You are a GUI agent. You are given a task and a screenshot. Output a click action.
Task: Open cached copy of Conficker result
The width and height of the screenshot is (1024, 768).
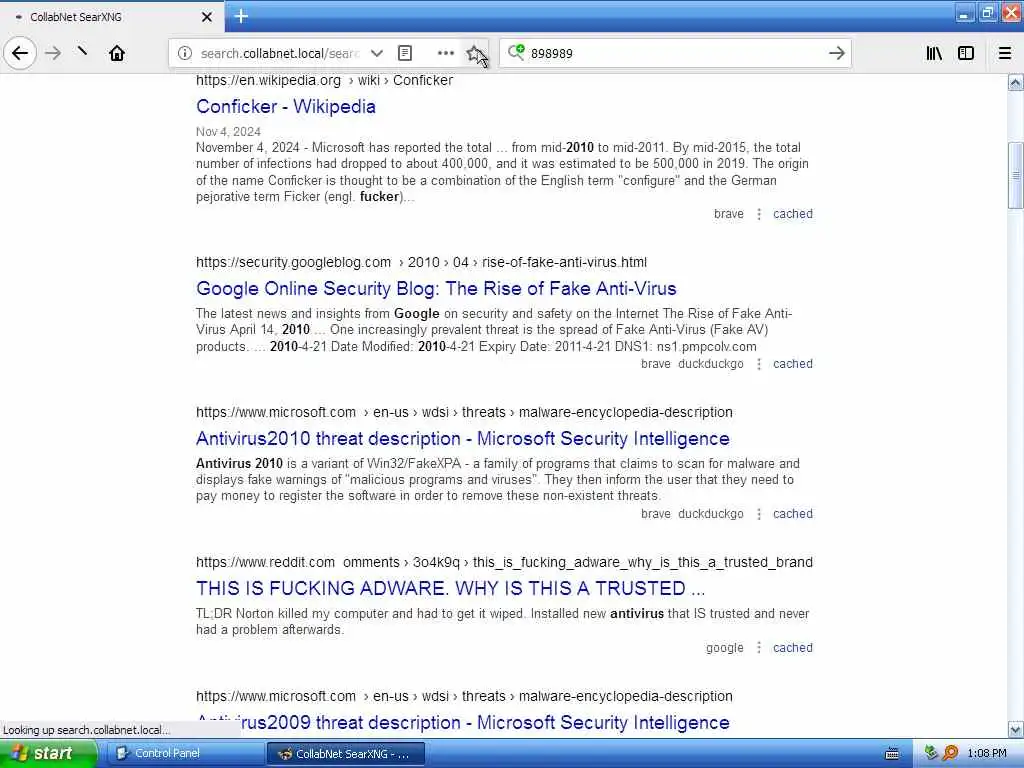click(793, 214)
